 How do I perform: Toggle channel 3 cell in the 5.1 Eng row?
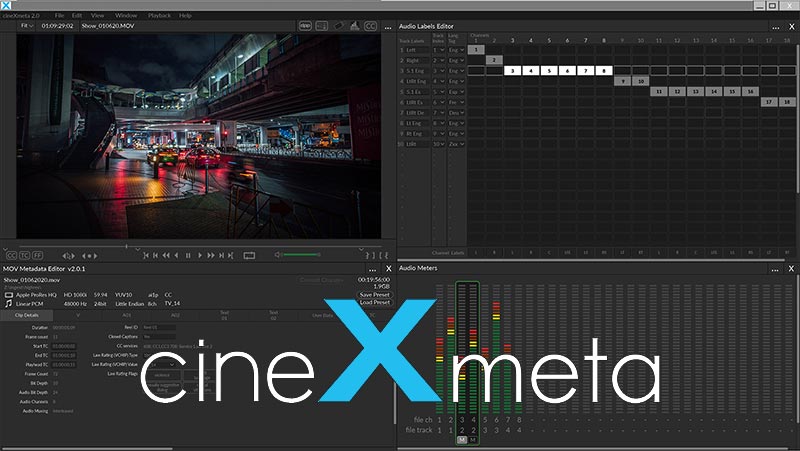(x=512, y=71)
